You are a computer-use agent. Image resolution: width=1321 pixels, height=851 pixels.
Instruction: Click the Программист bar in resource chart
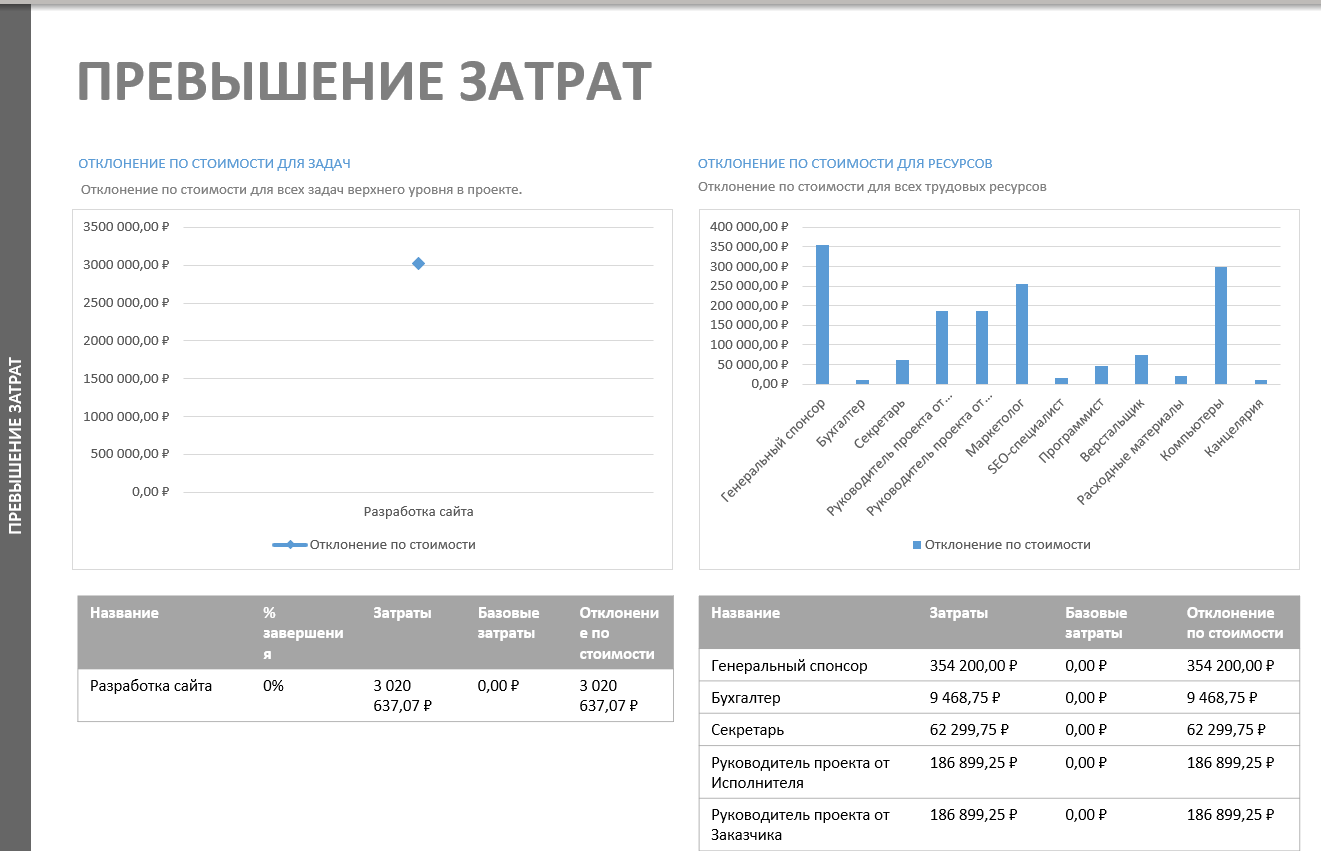pyautogui.click(x=1101, y=375)
